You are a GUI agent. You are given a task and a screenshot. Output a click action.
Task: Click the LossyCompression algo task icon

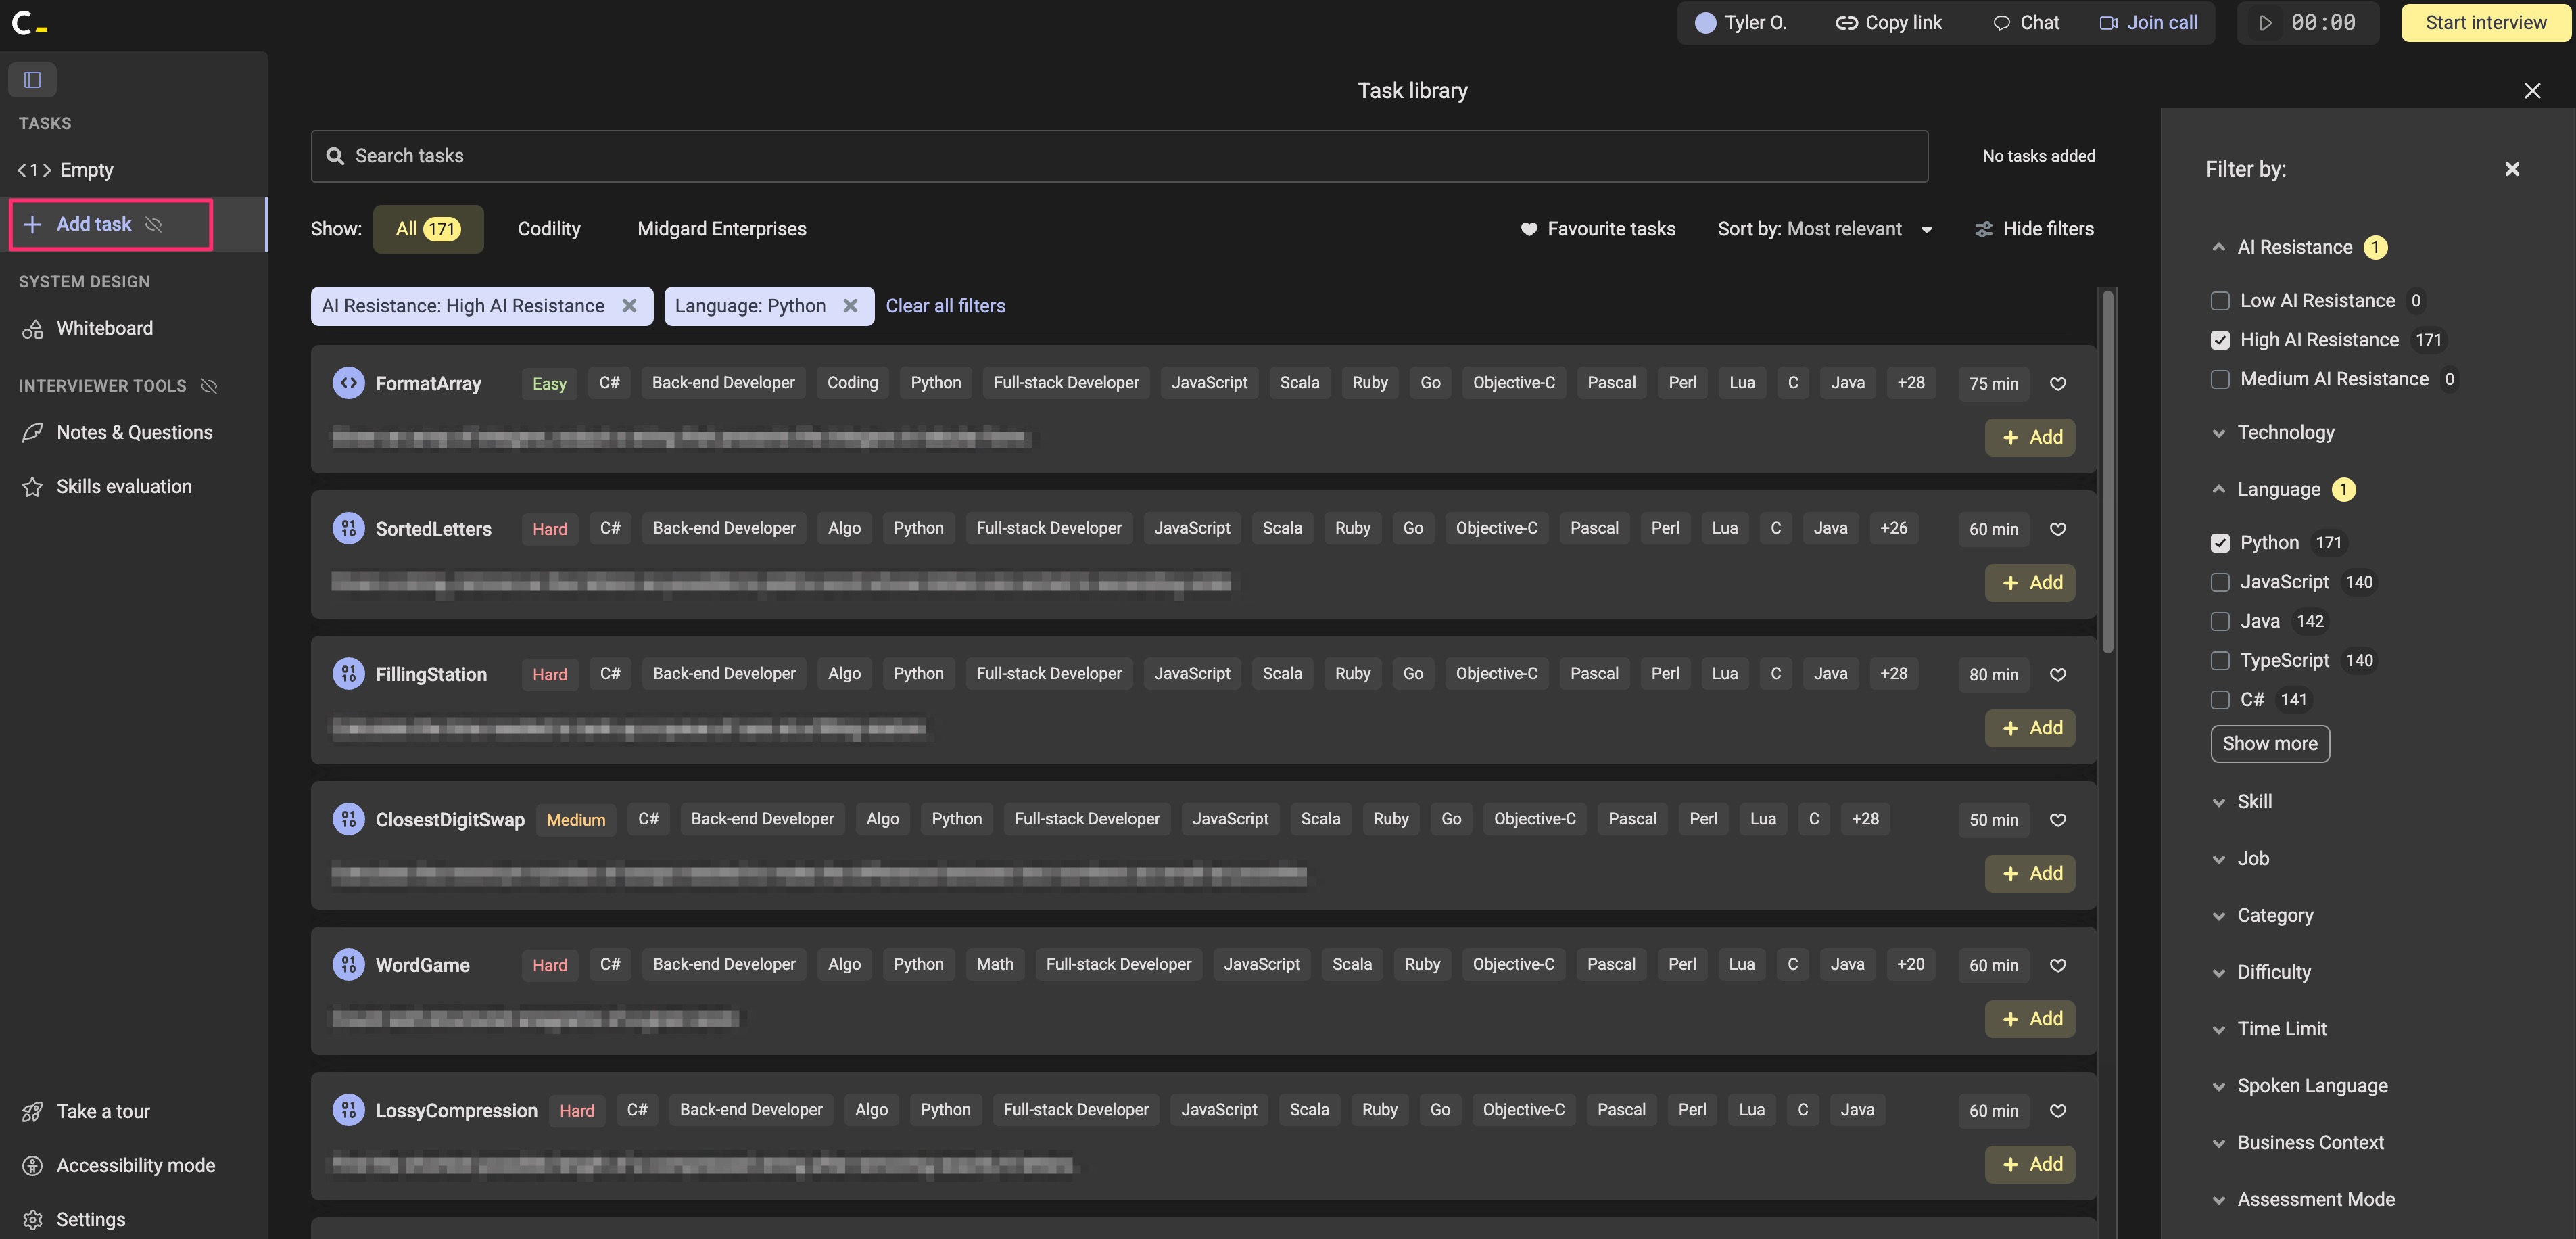pos(348,1110)
